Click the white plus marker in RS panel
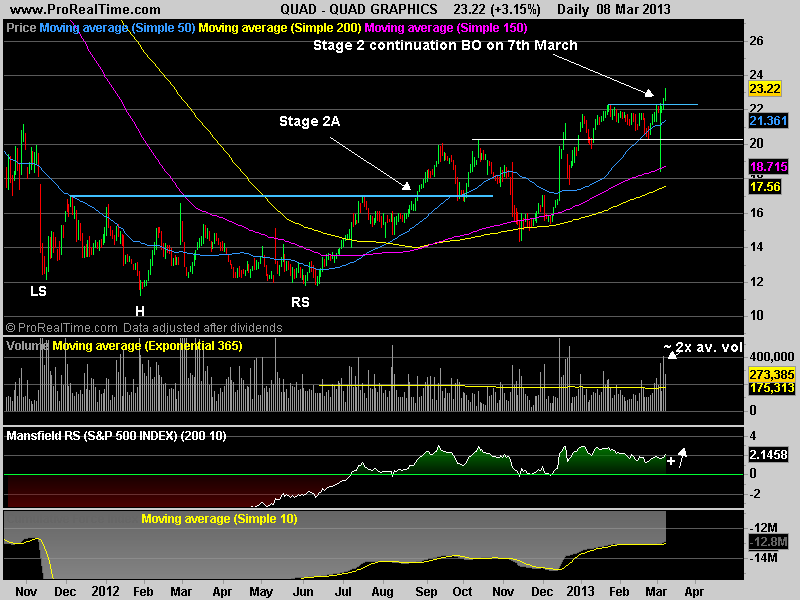The width and height of the screenshot is (800, 600). coord(670,461)
